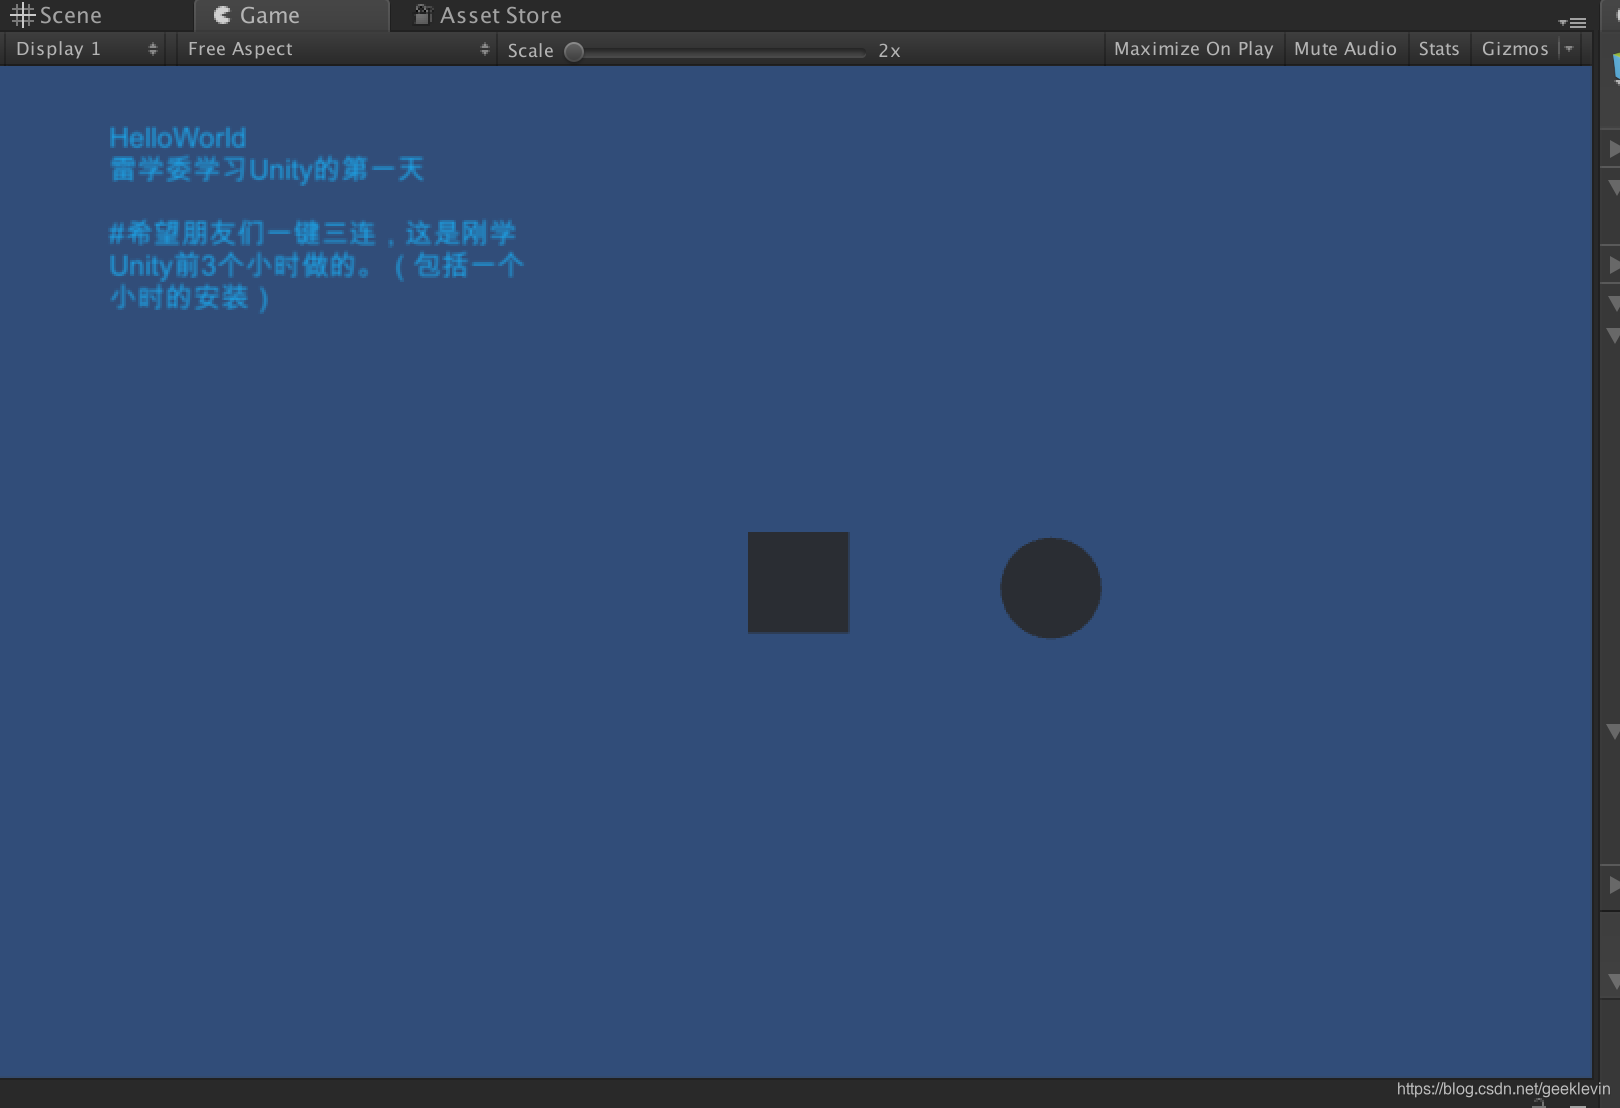Click the Game tab pacman icon

[x=223, y=15]
